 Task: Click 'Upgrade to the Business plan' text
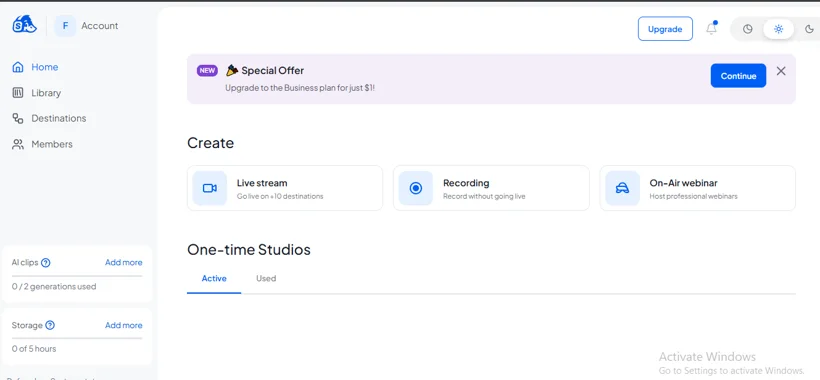[300, 88]
